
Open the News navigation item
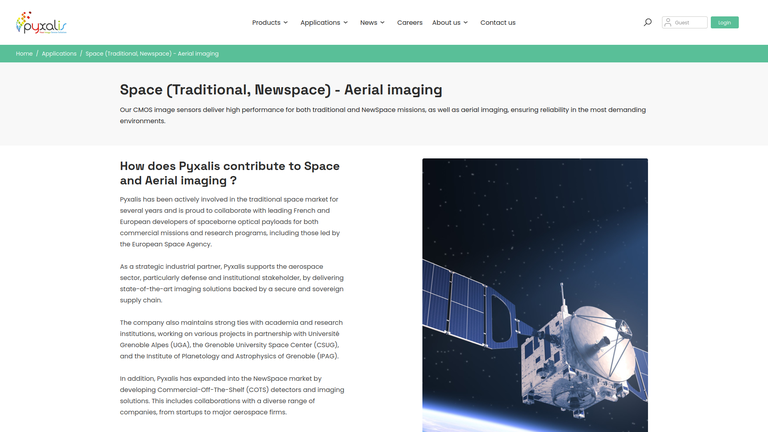[x=368, y=23]
